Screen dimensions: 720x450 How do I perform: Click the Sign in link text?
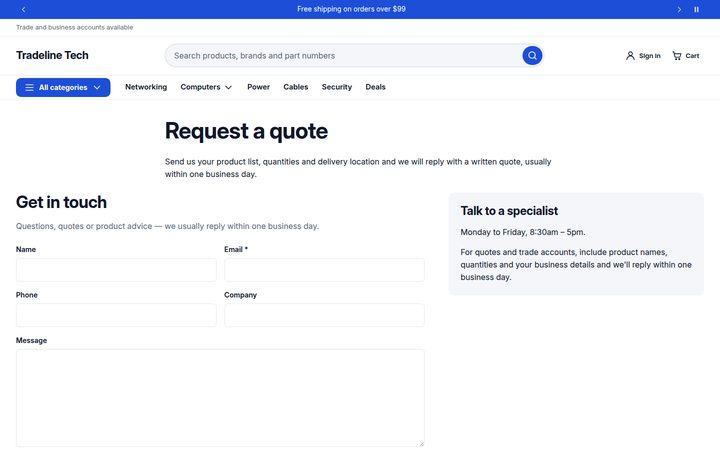[650, 56]
